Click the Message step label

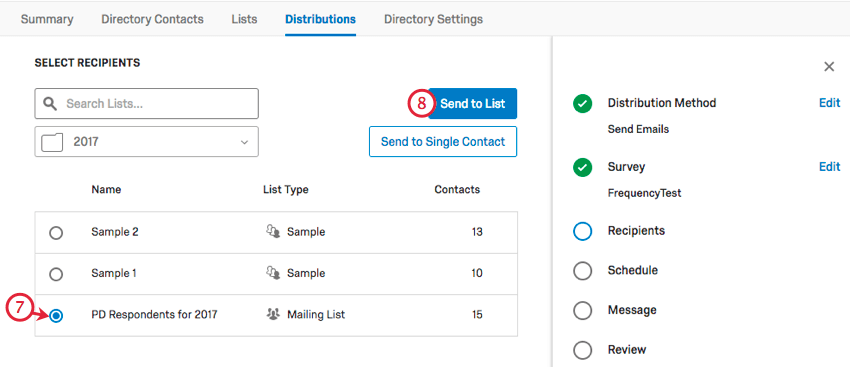coord(632,311)
